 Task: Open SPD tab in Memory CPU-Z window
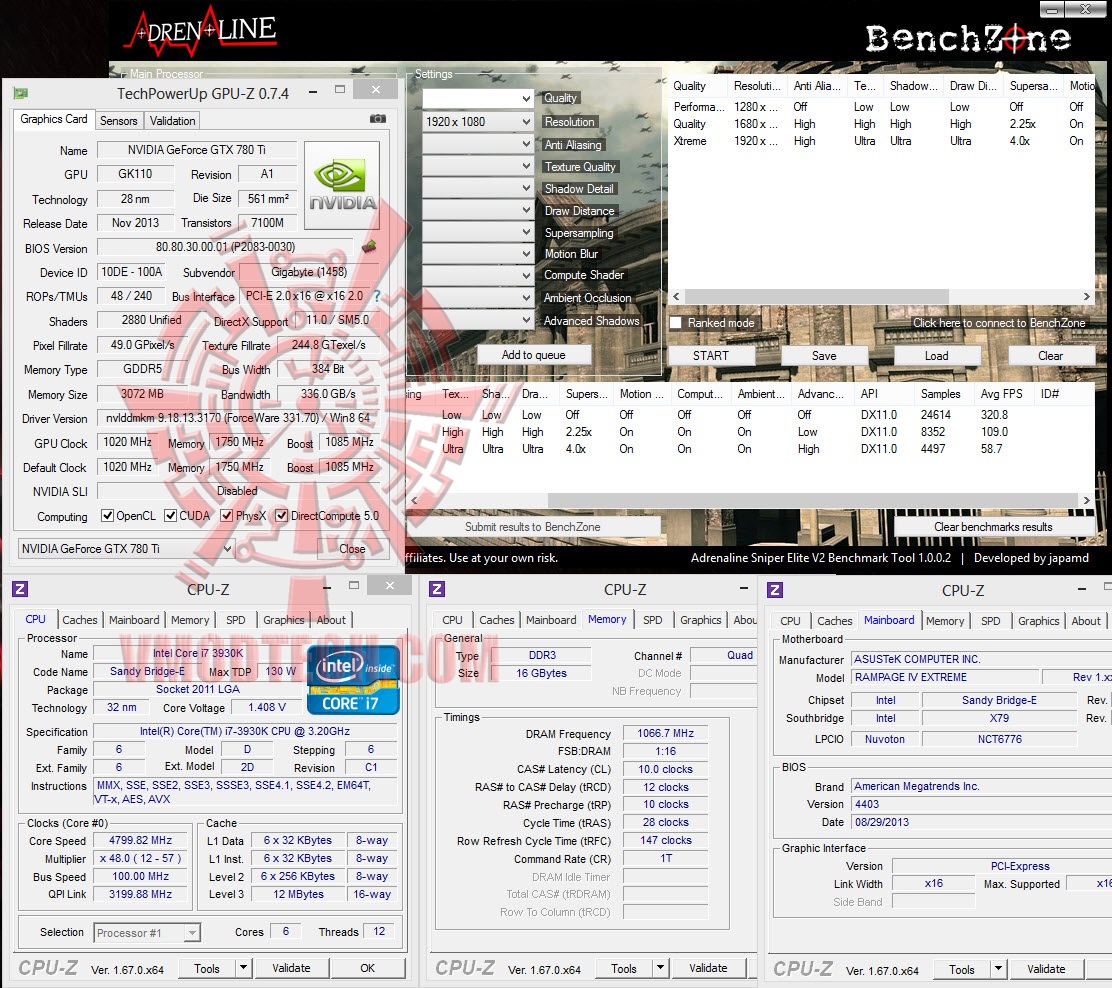[x=652, y=620]
